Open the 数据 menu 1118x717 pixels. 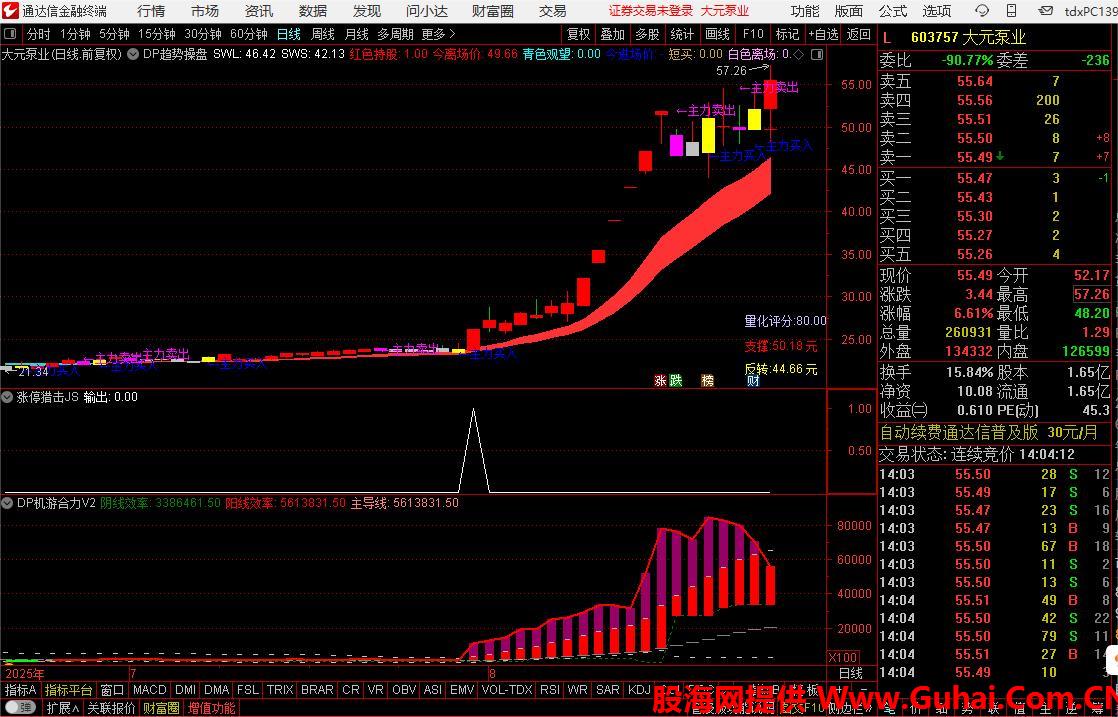tap(313, 11)
